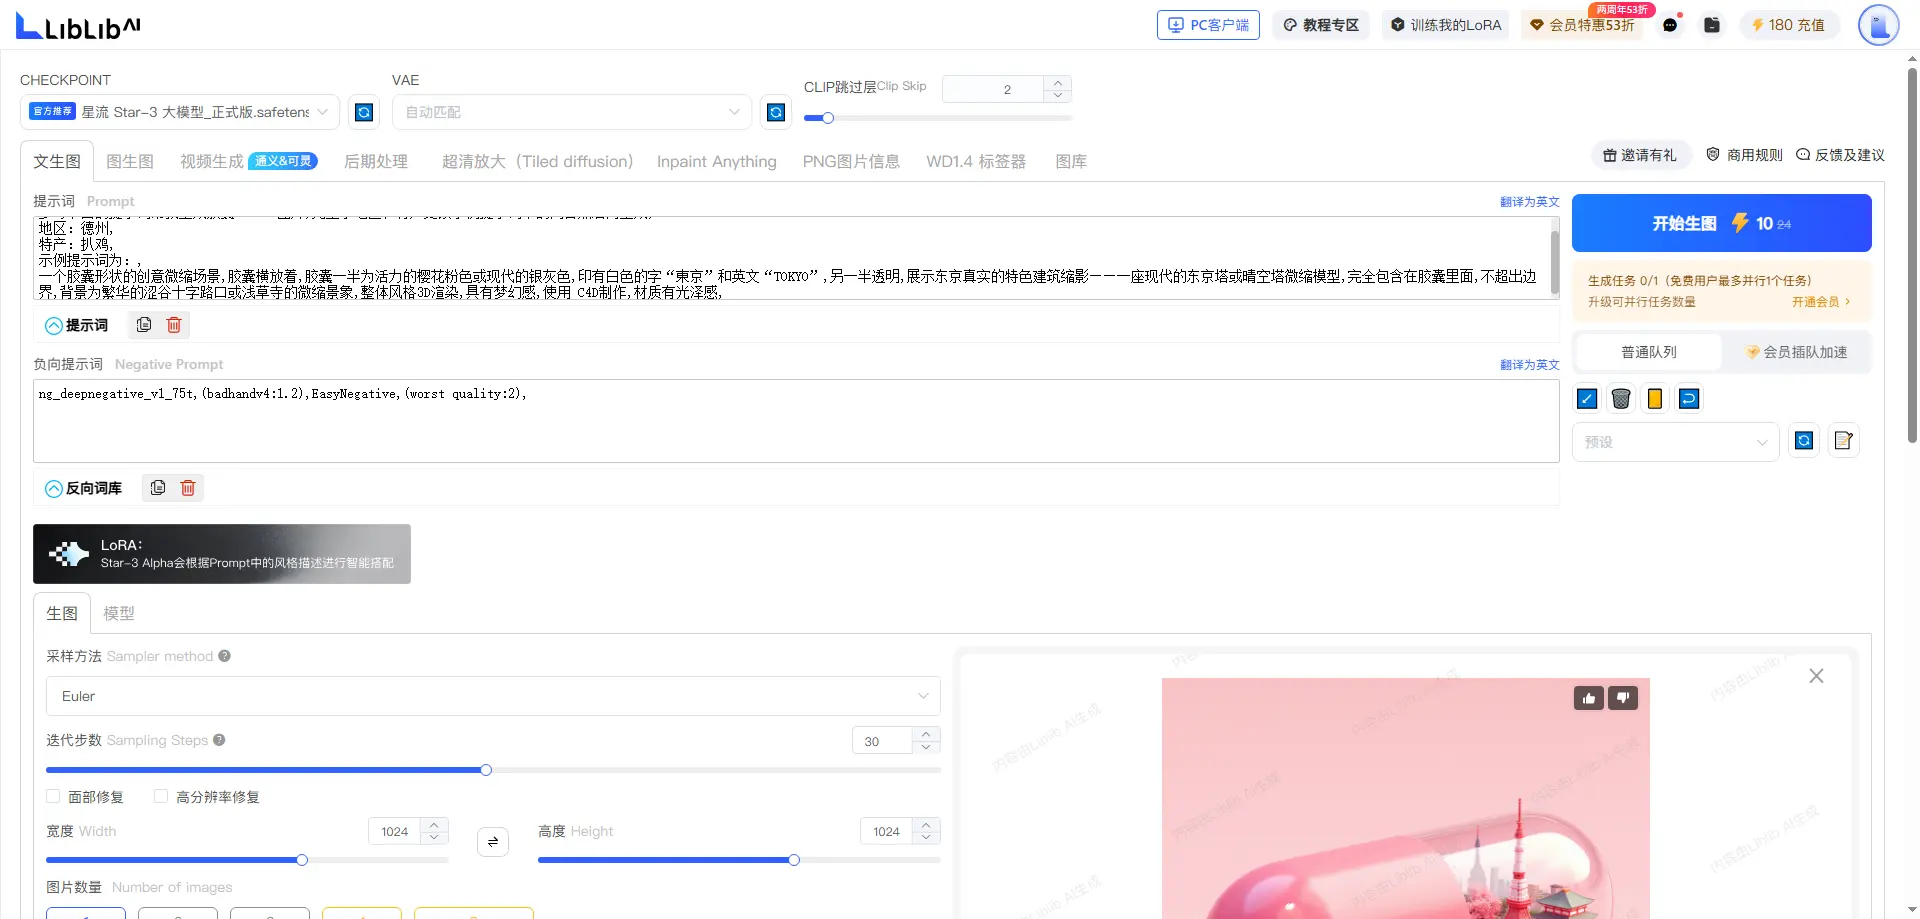Copy the positive prompt text
Image resolution: width=1920 pixels, height=919 pixels.
[144, 325]
